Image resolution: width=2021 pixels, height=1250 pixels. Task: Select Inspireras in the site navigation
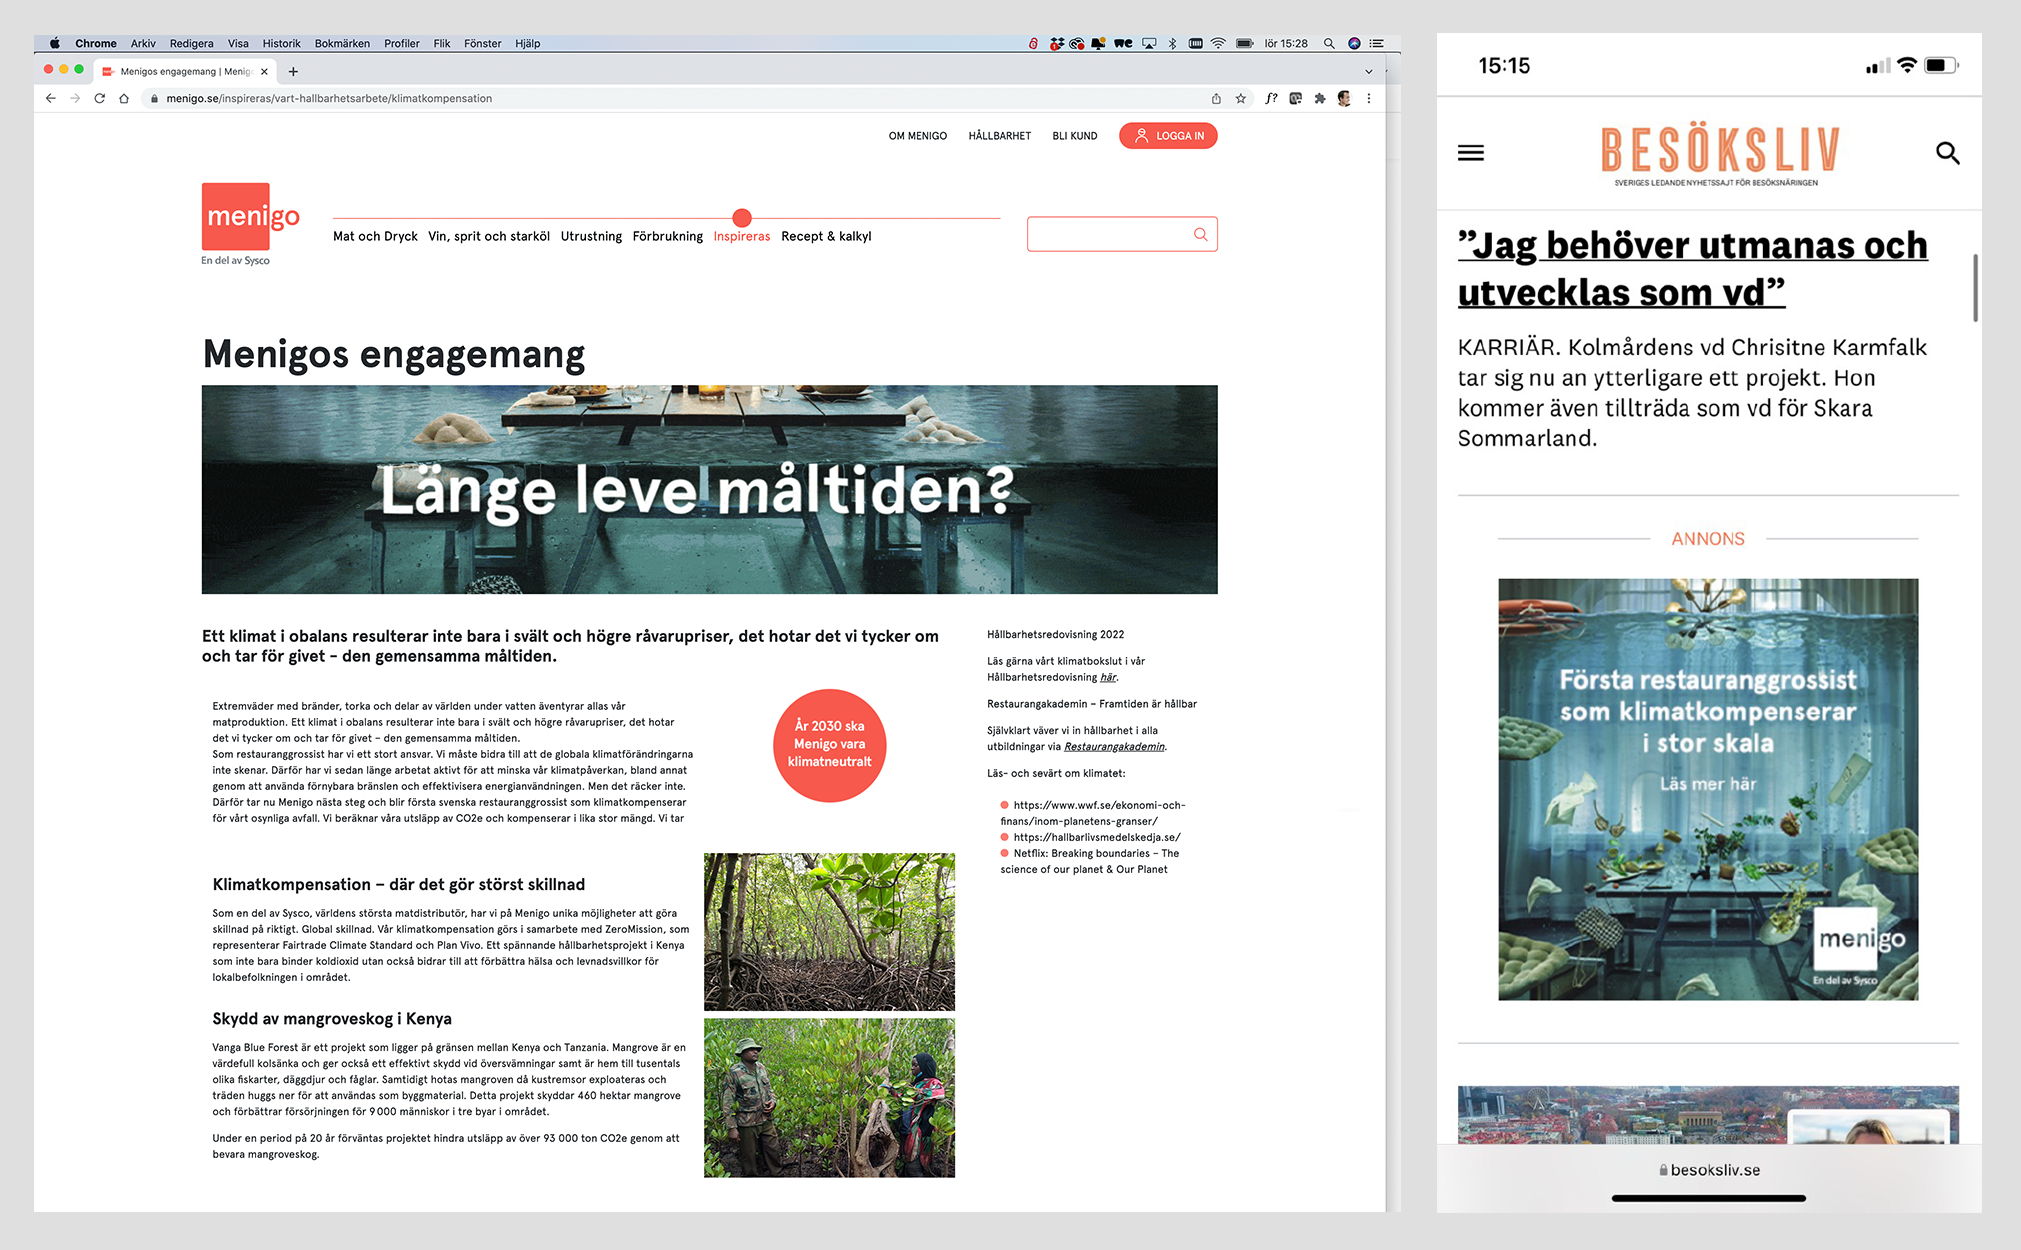click(742, 236)
